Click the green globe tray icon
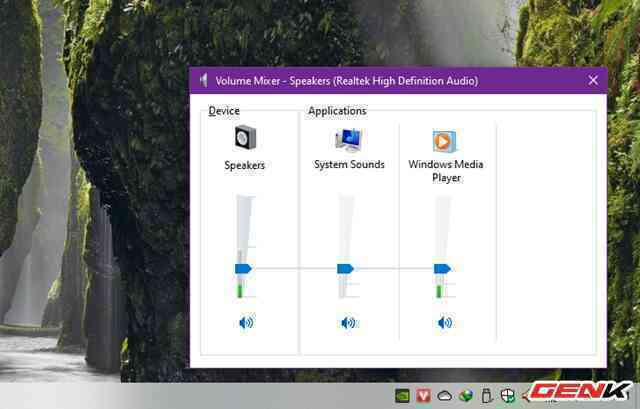640x409 pixels. coord(466,396)
